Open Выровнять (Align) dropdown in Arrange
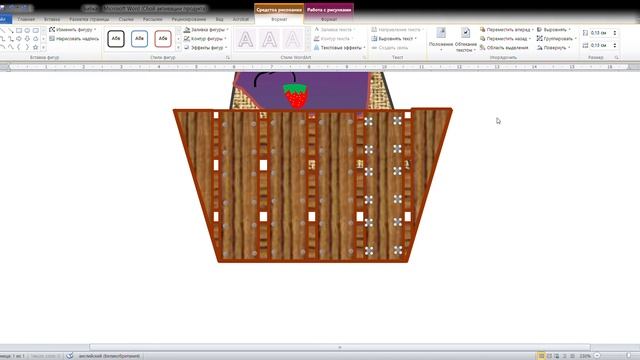Image resolution: width=640 pixels, height=360 pixels. (x=553, y=30)
